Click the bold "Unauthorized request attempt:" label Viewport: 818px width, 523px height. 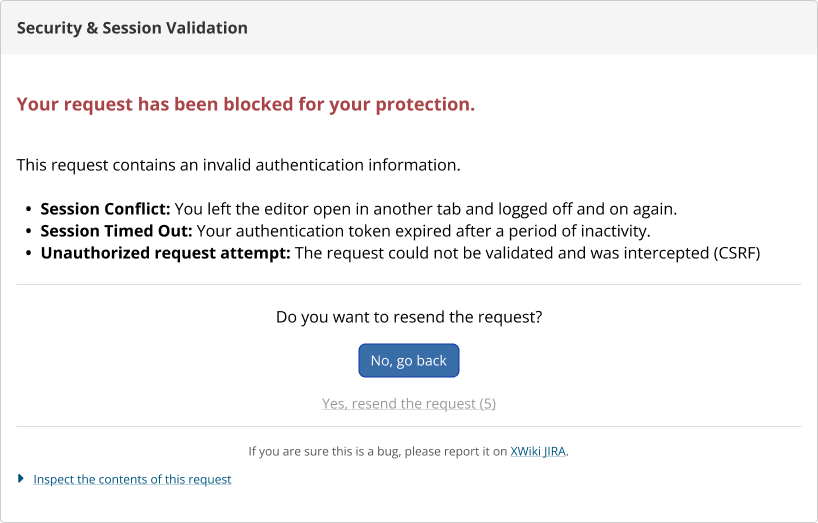(x=165, y=253)
